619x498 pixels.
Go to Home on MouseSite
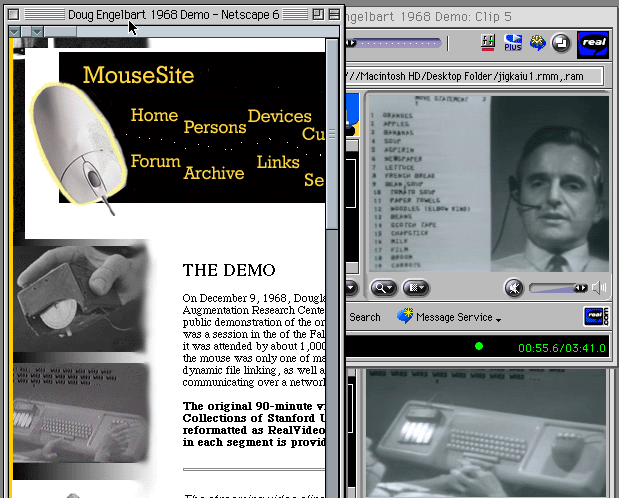pos(154,115)
